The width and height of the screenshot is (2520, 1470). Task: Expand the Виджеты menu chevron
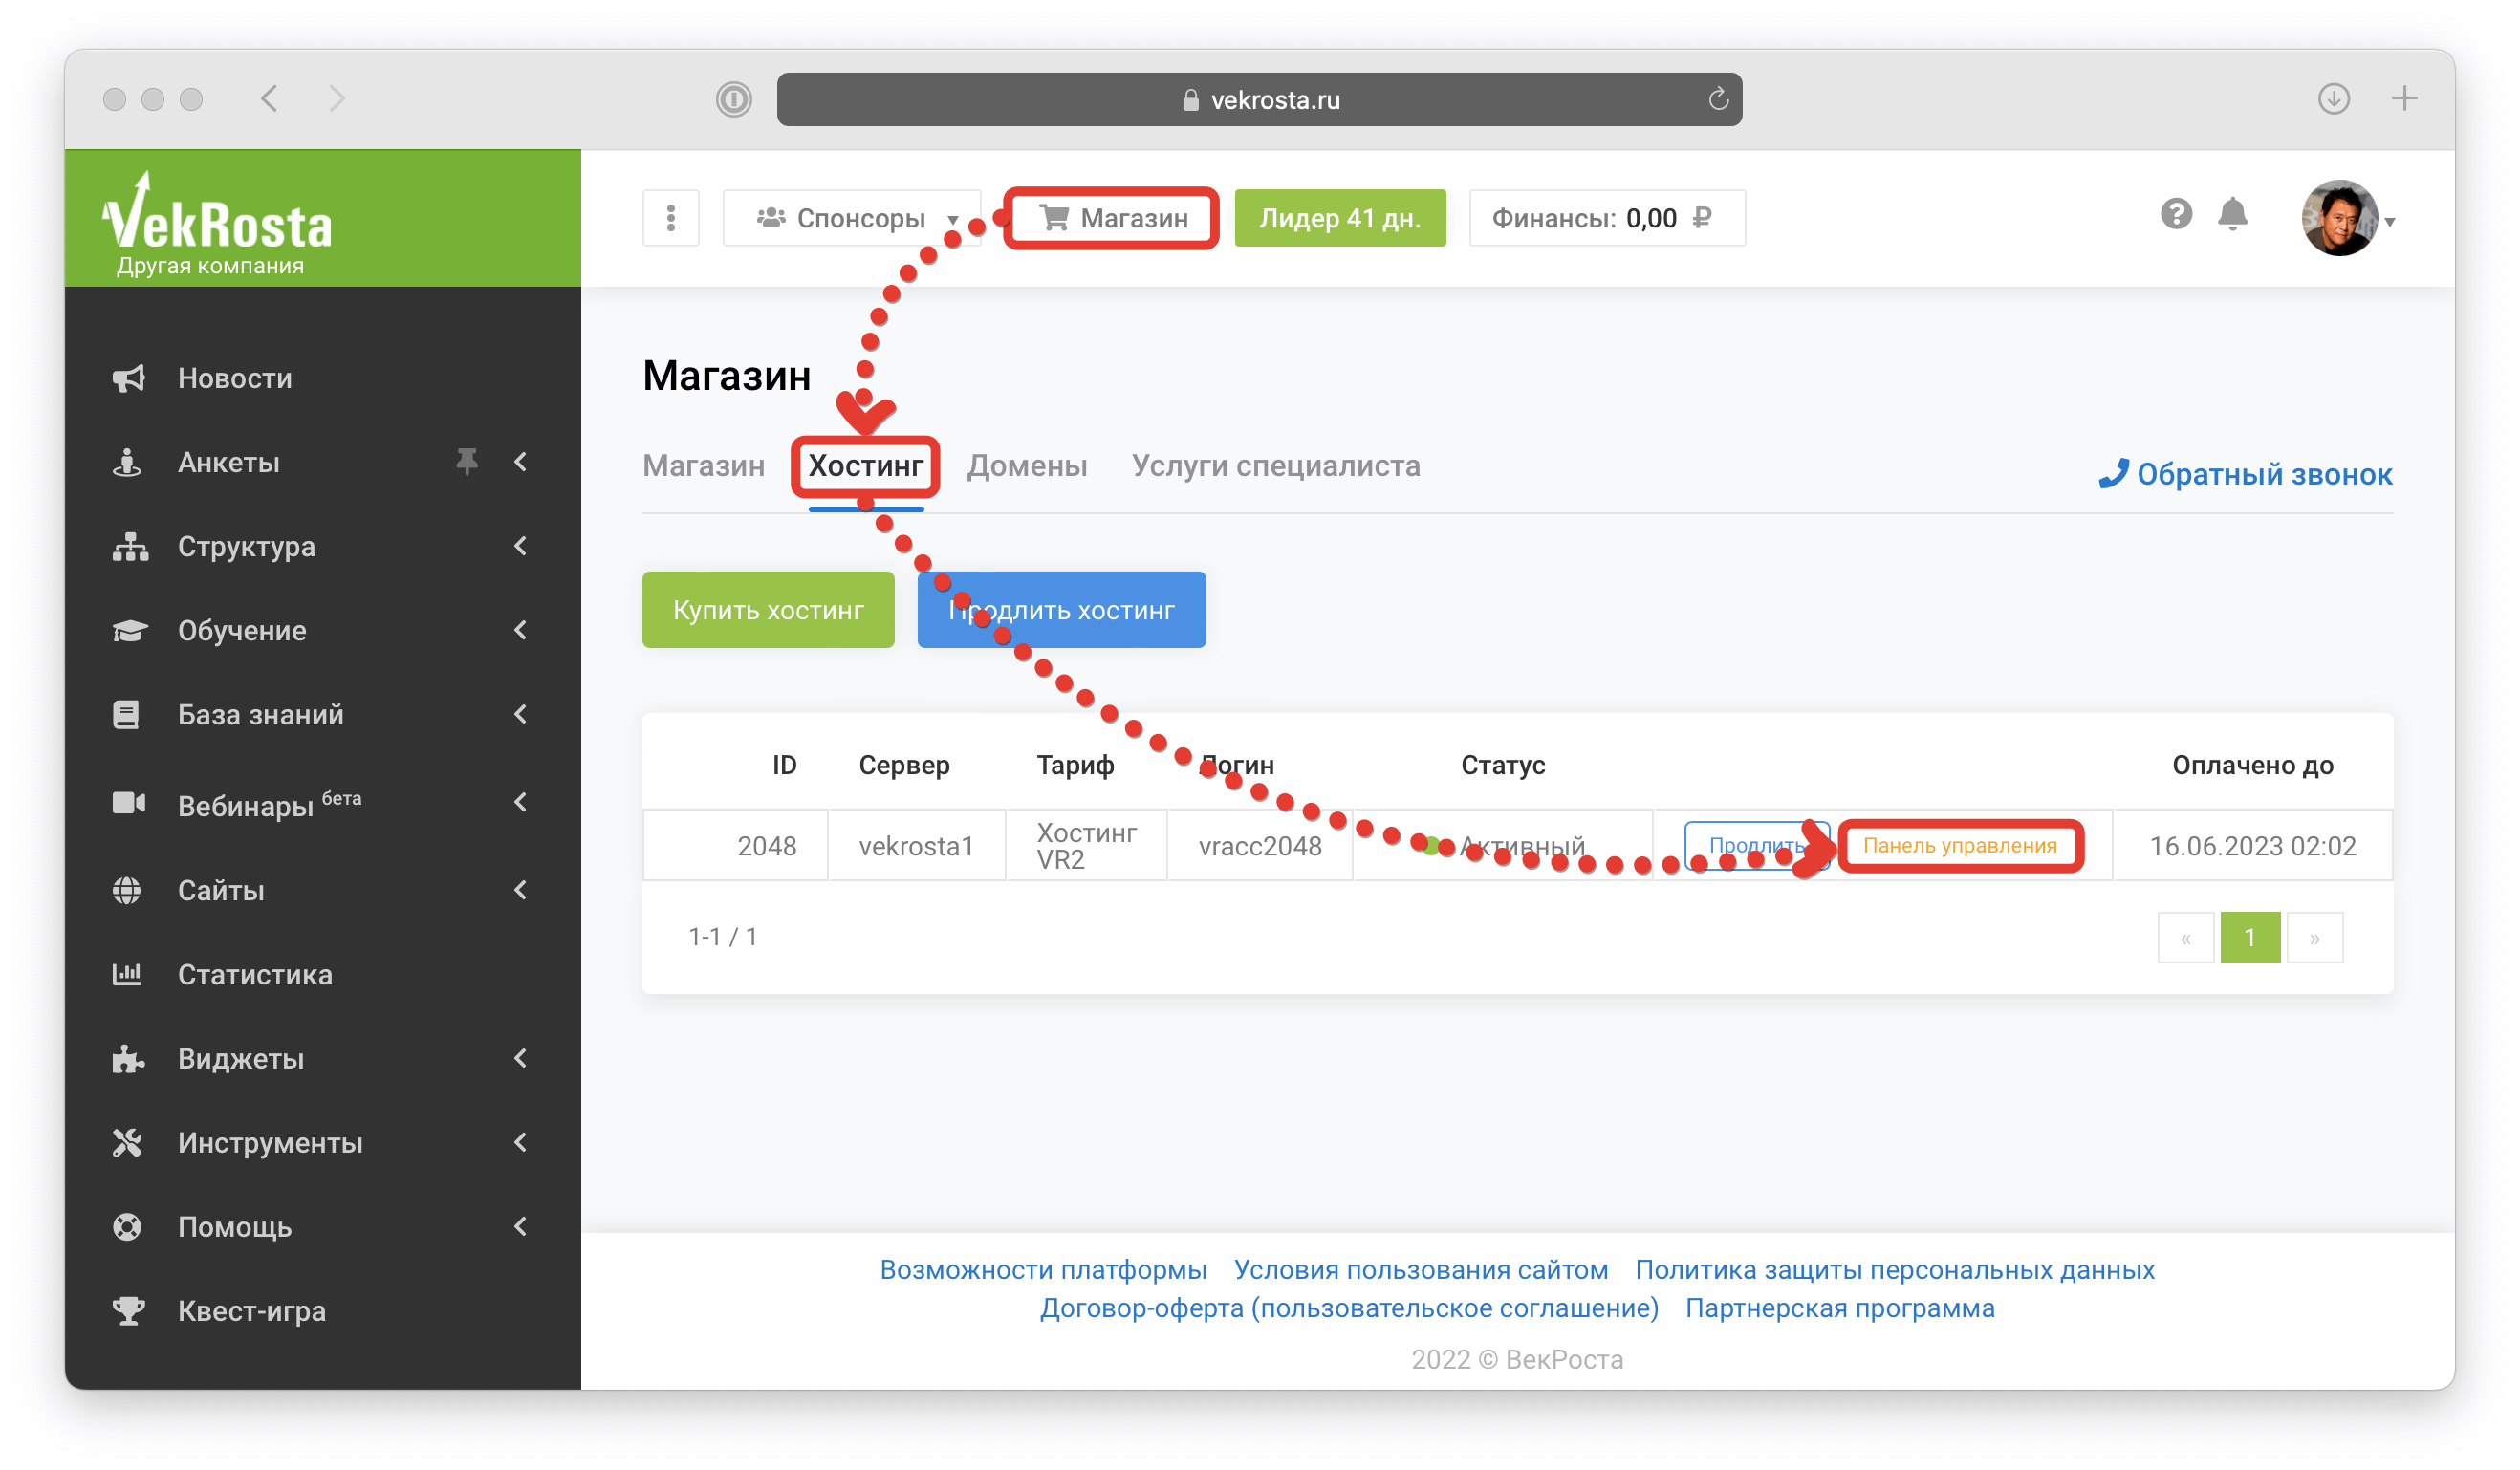coord(521,1058)
